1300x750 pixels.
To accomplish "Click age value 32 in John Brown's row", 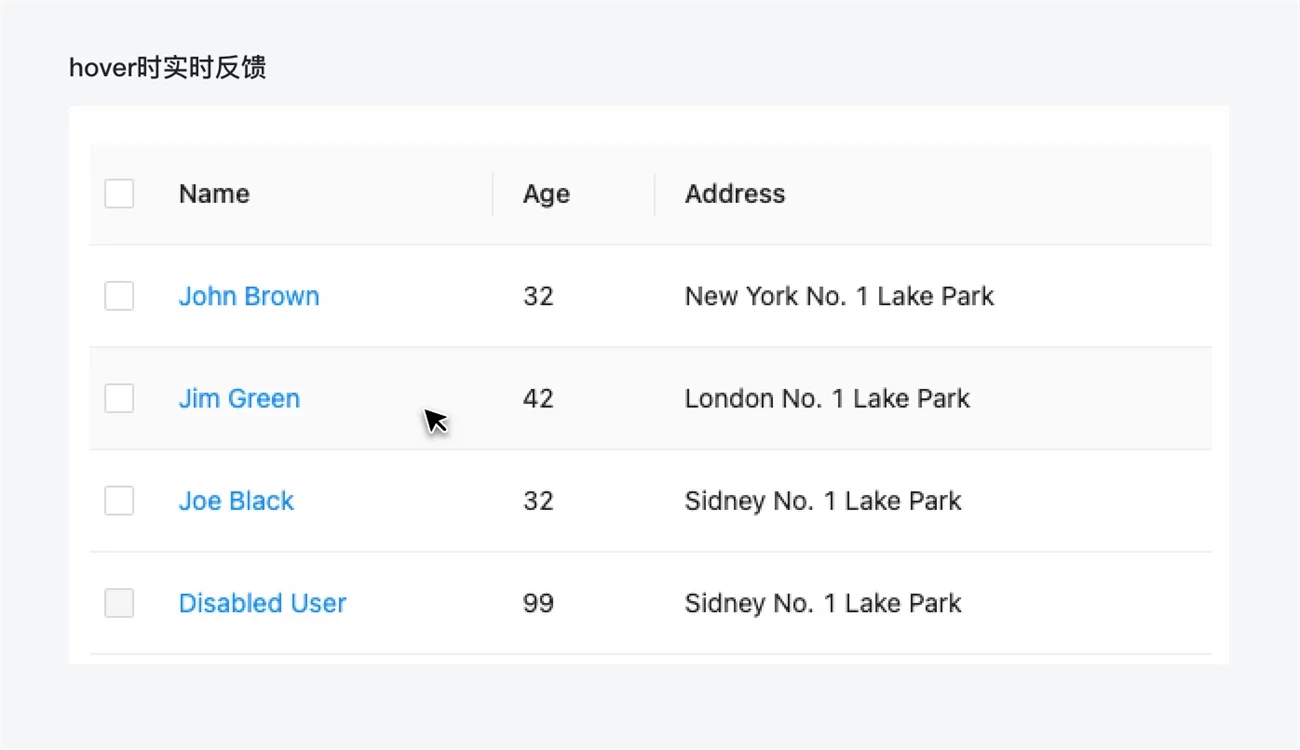I will pyautogui.click(x=538, y=296).
